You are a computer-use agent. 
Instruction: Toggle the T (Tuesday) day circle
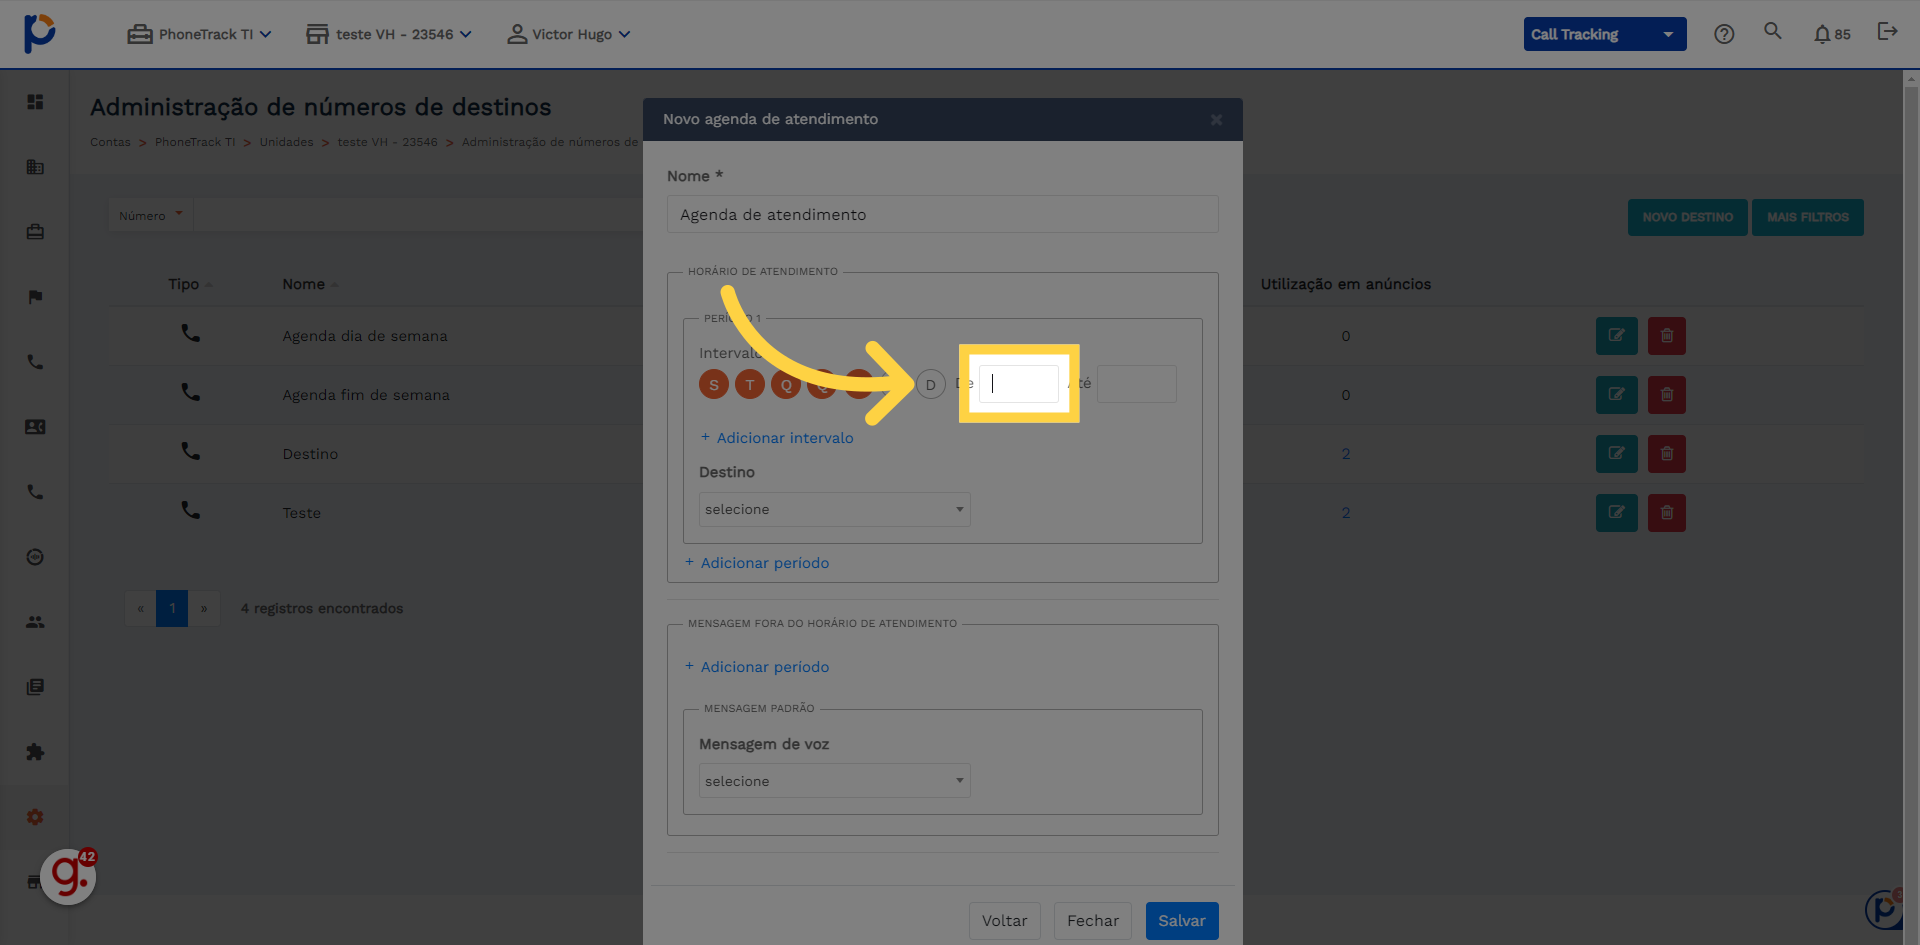click(x=750, y=384)
